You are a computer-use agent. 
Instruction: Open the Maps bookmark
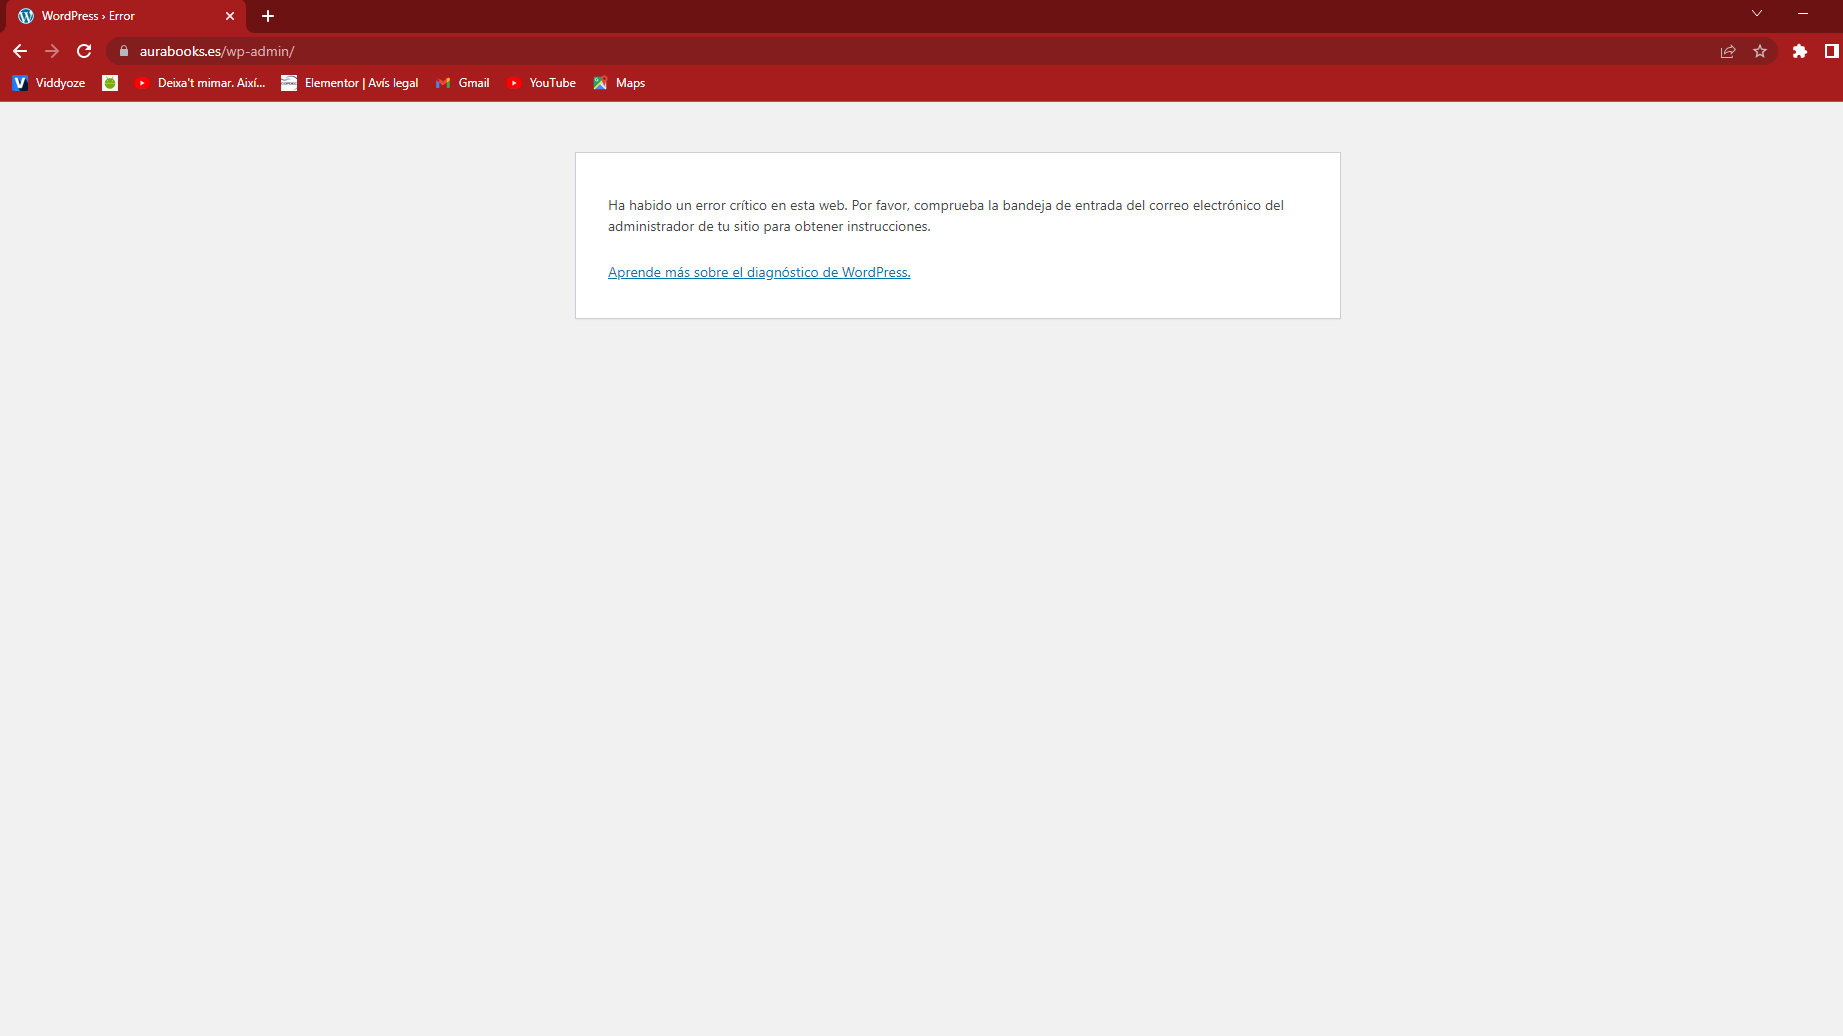619,83
